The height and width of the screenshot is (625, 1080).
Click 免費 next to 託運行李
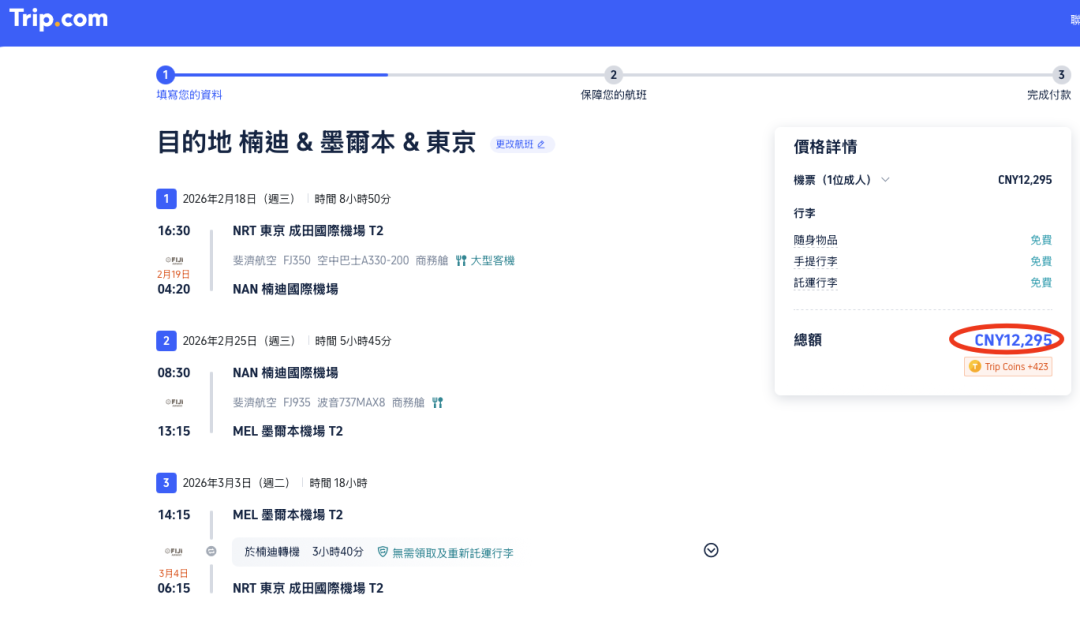1041,283
